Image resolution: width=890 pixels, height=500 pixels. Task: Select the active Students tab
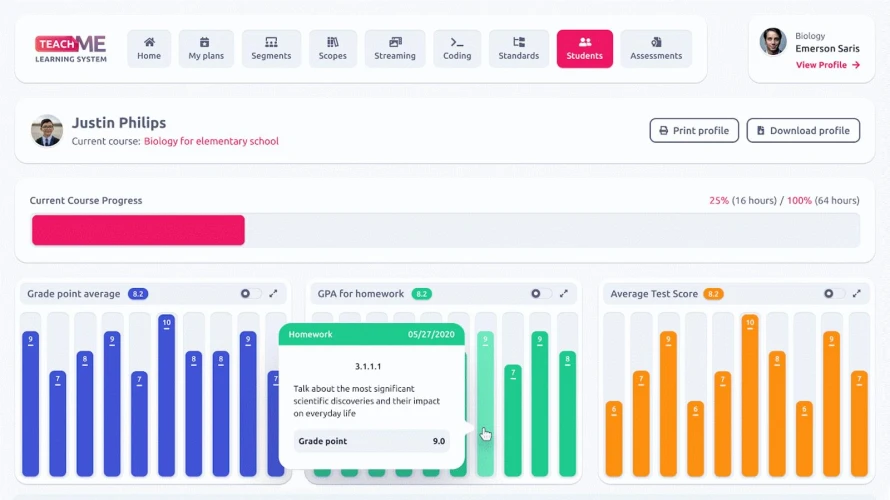[585, 49]
